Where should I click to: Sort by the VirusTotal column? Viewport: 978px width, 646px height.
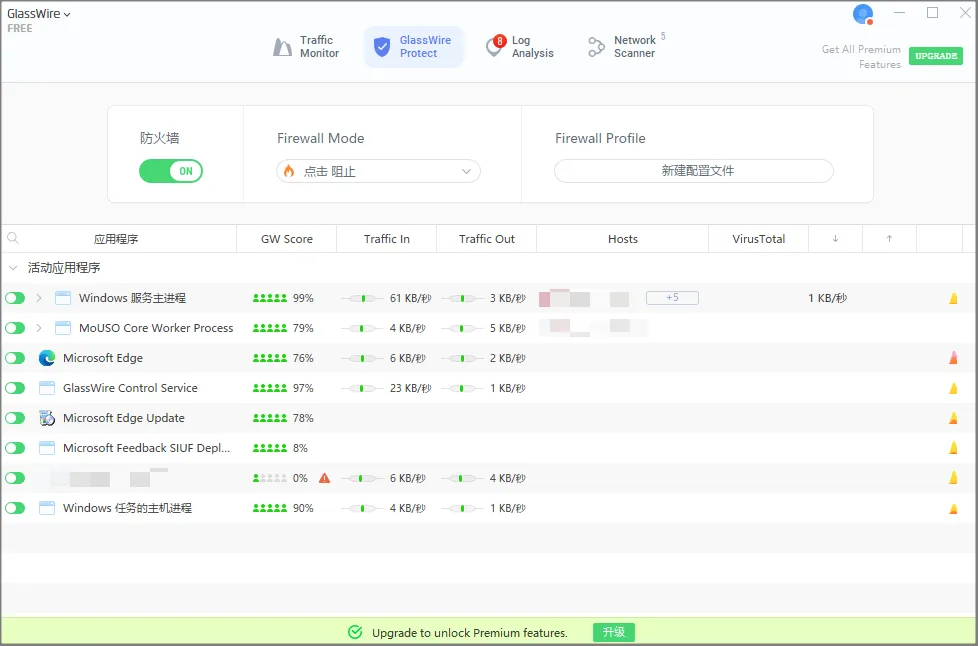coord(758,239)
